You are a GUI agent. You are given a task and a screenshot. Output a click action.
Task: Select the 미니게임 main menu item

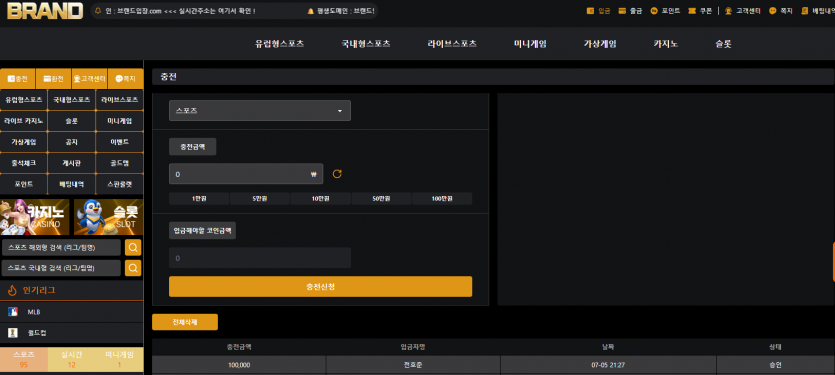coord(530,44)
